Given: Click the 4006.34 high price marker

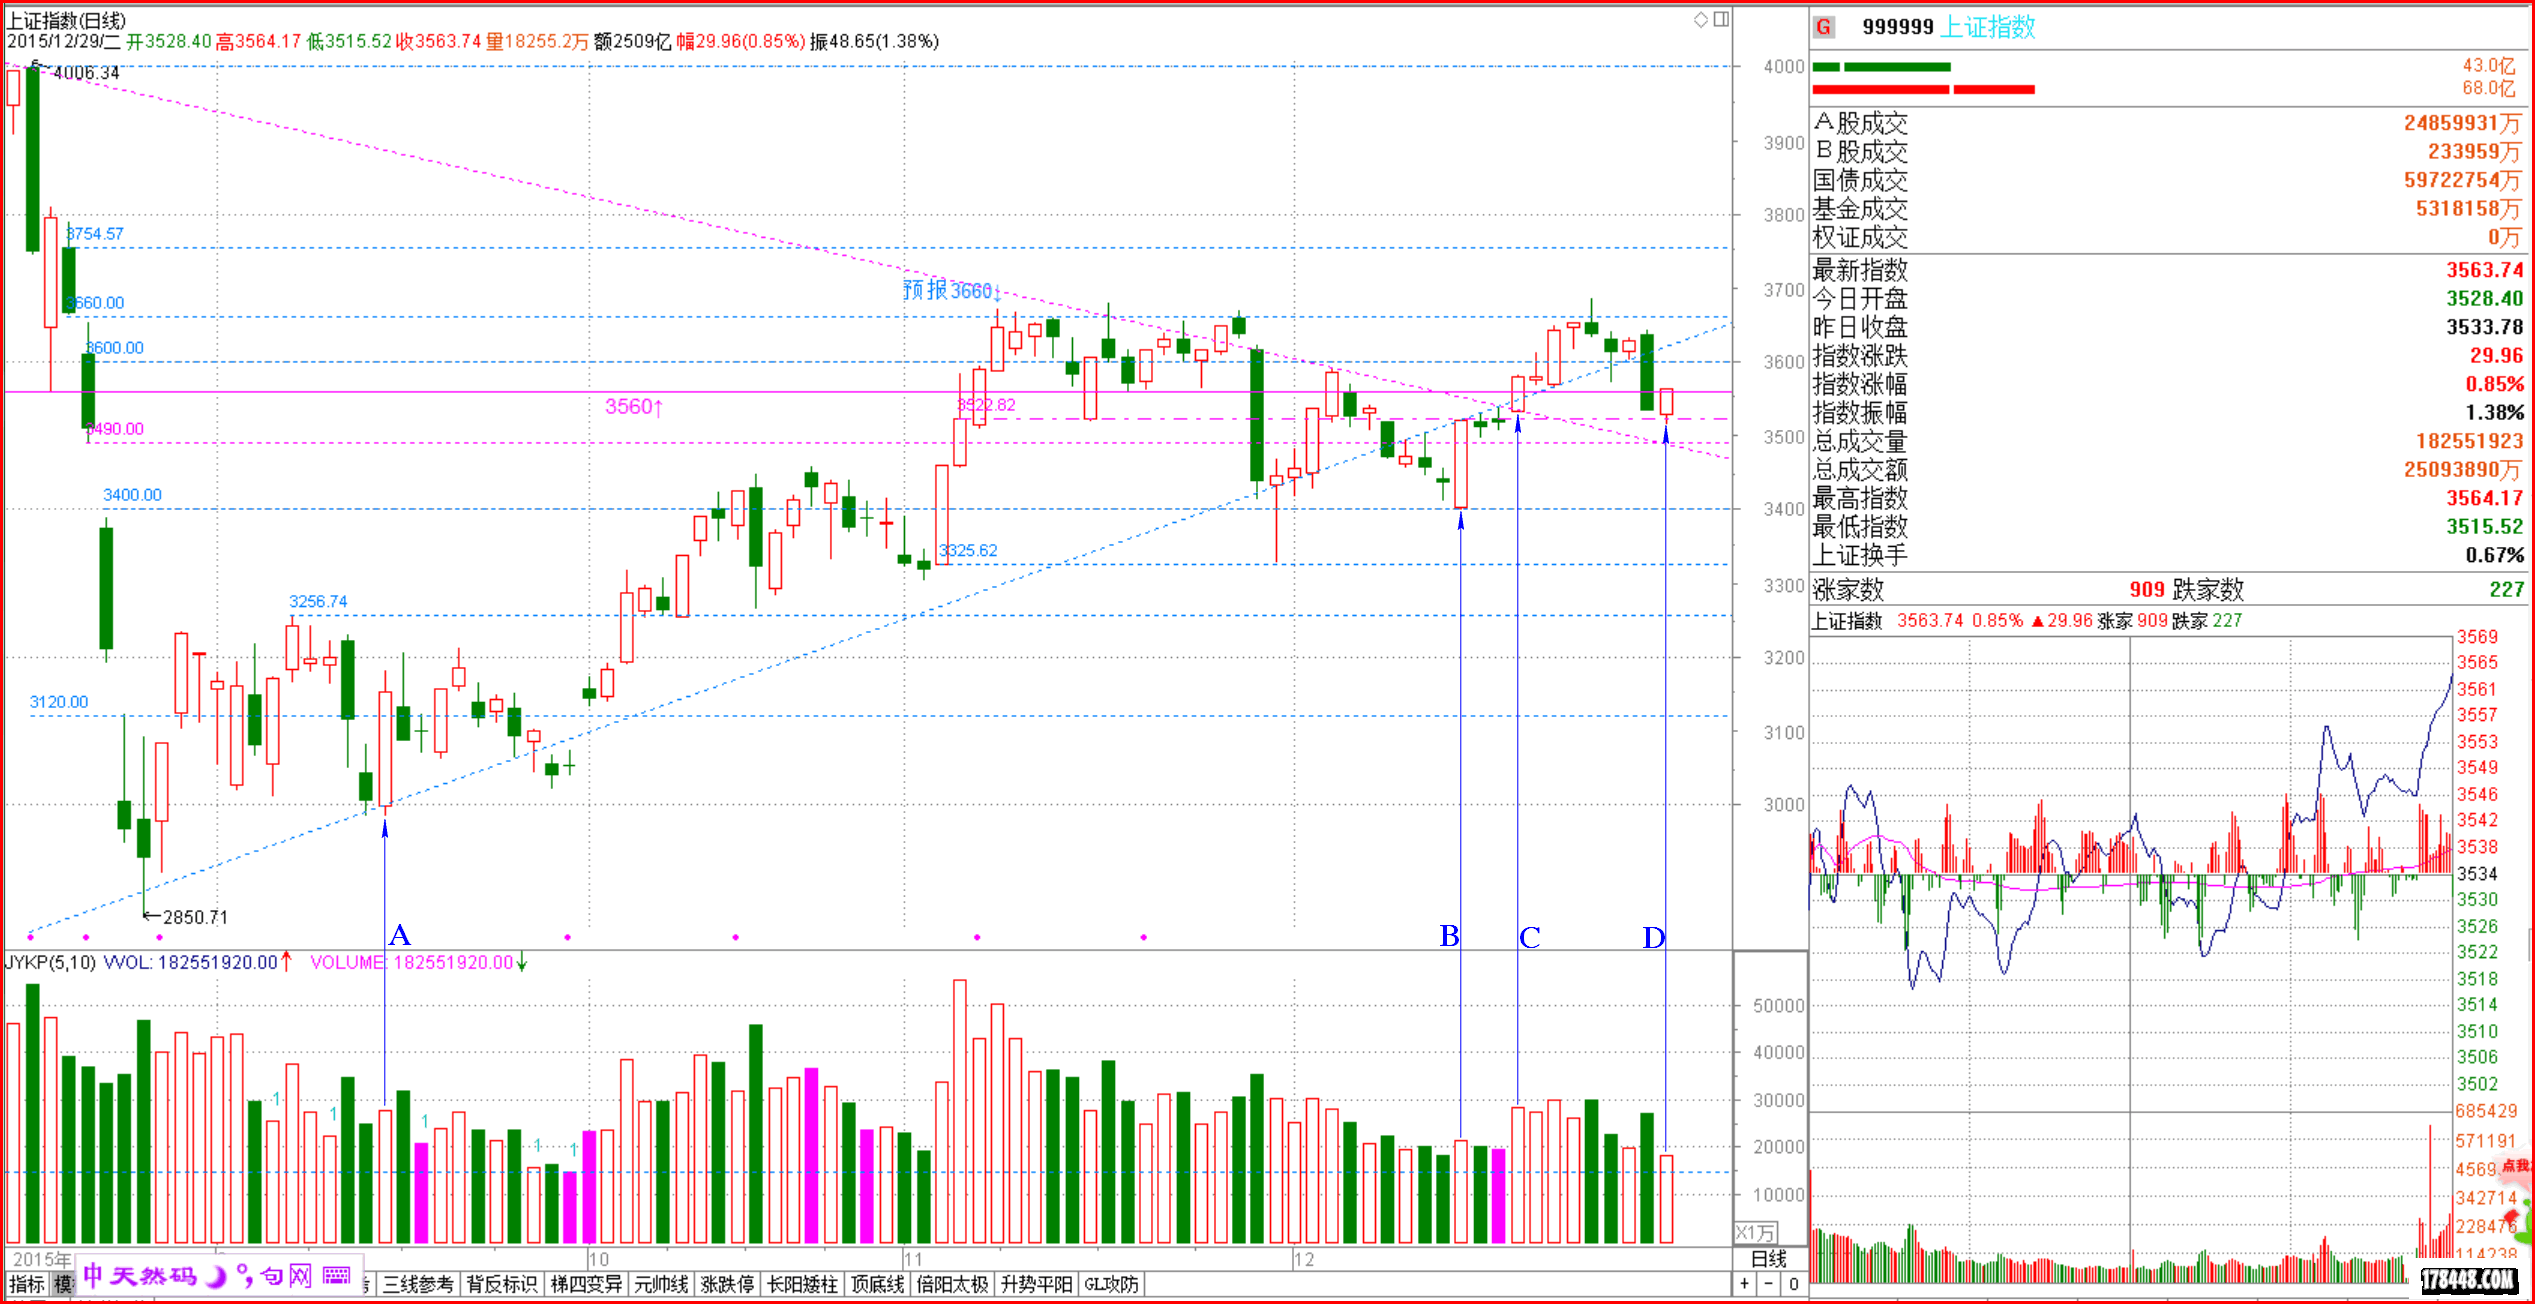Looking at the screenshot, I should 86,73.
